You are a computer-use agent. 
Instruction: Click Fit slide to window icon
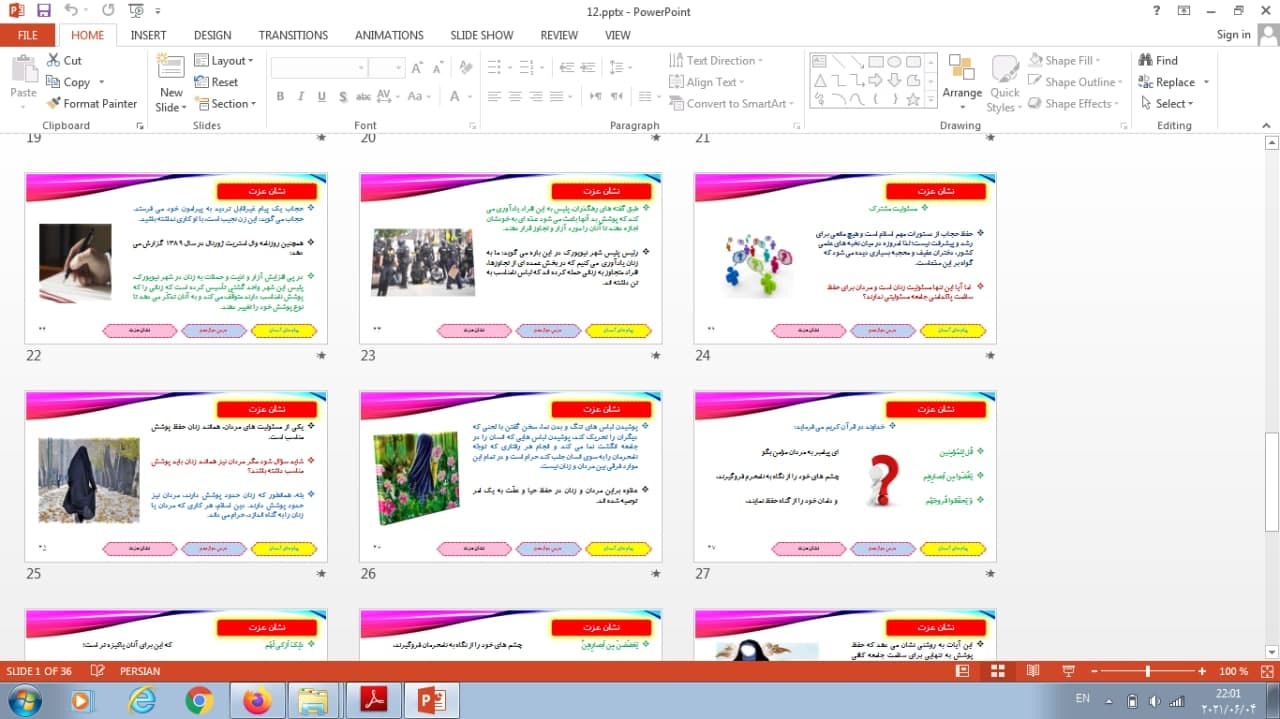[x=1266, y=671]
